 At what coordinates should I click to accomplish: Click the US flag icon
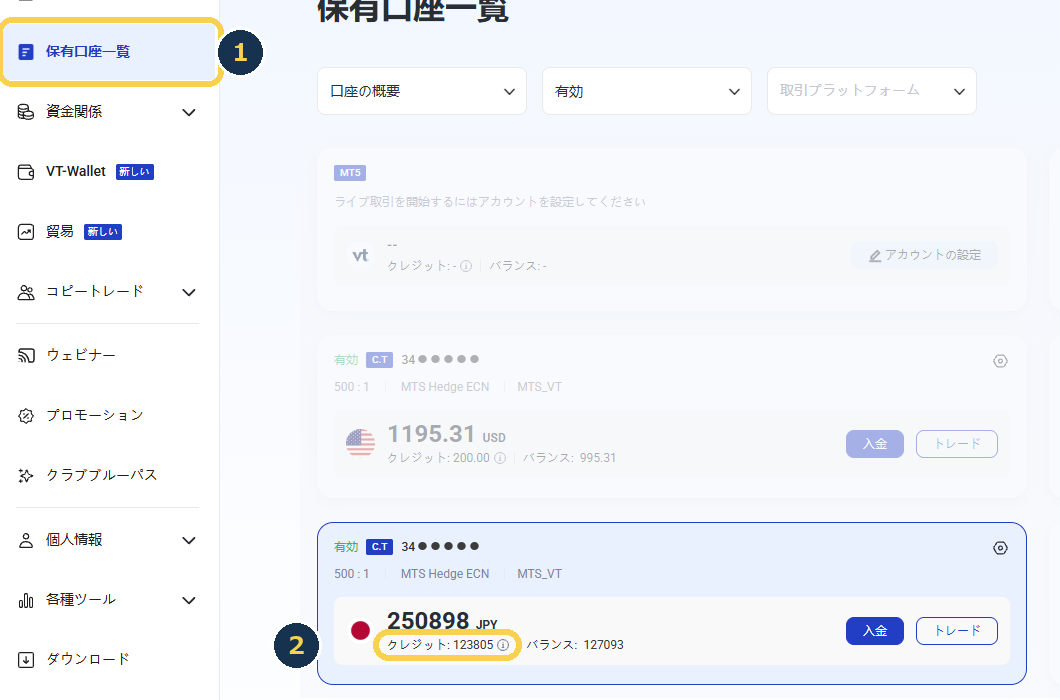(x=360, y=443)
